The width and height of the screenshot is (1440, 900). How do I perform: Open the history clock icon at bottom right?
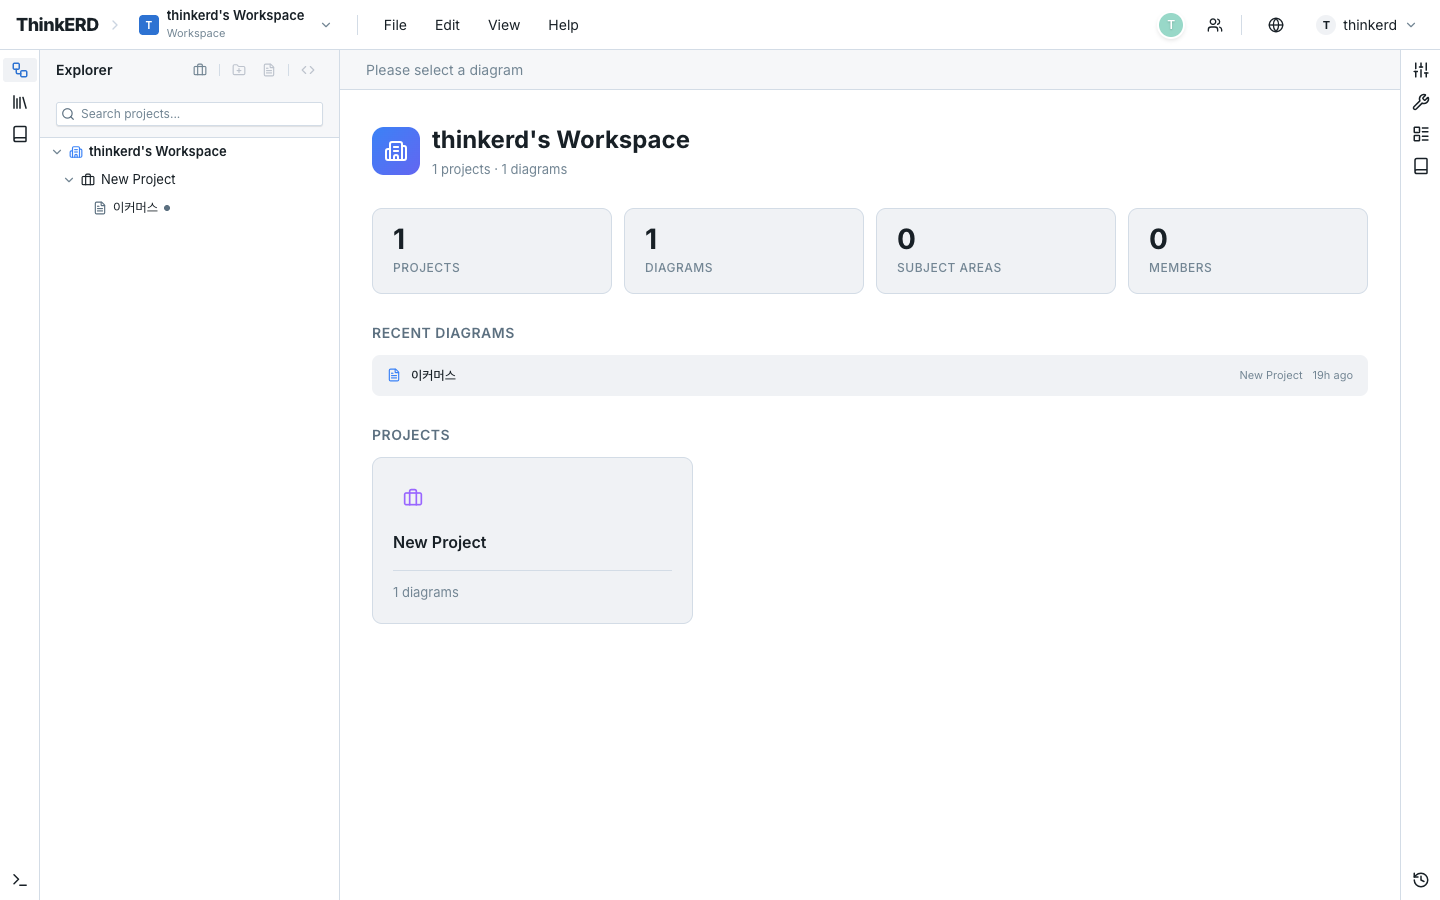[1421, 880]
